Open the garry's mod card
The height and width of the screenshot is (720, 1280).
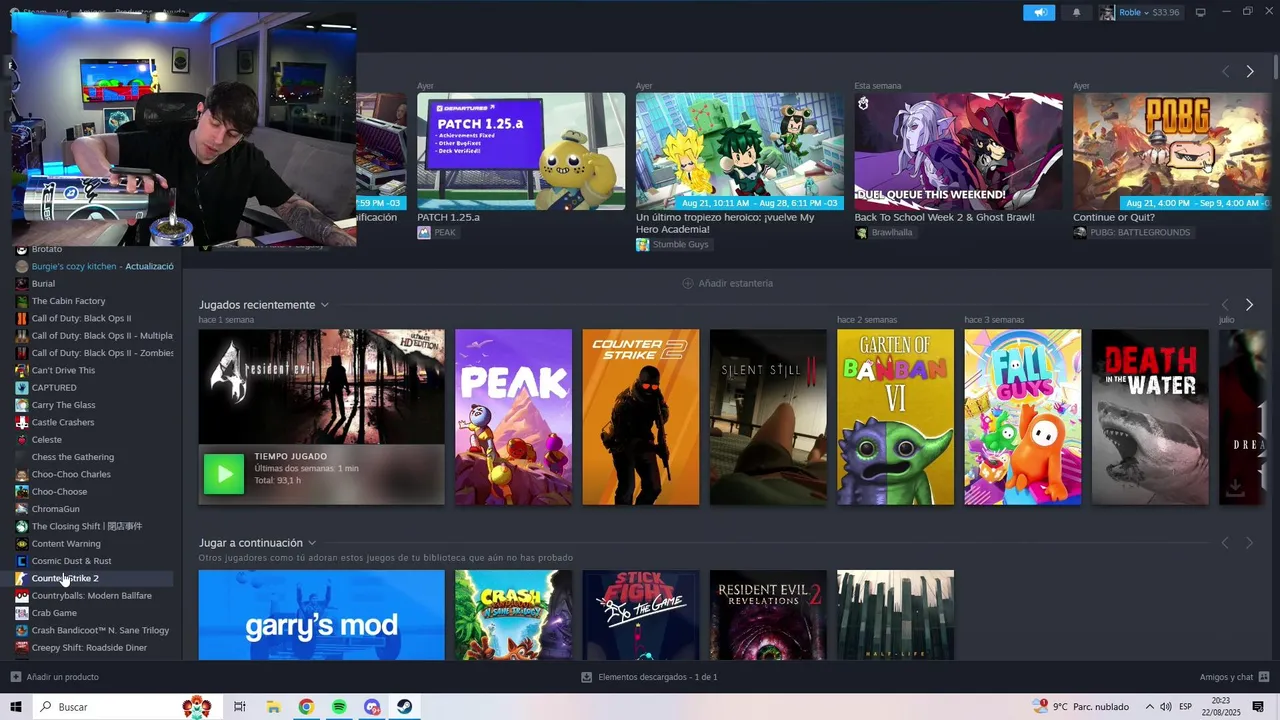click(321, 615)
